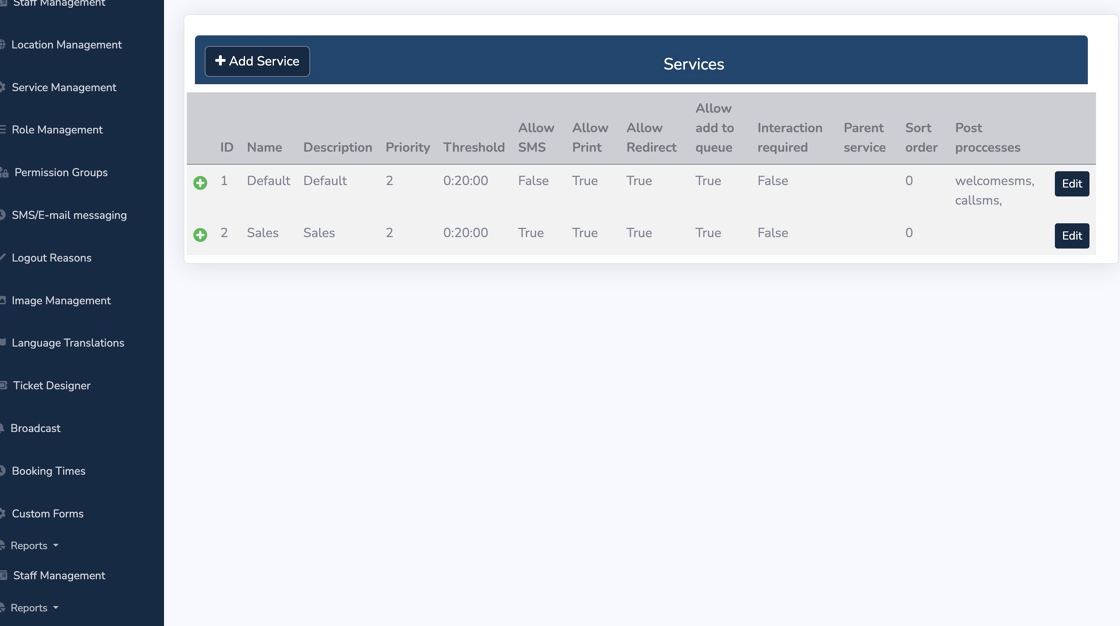
Task: Open Image Management page
Action: [x=61, y=301]
